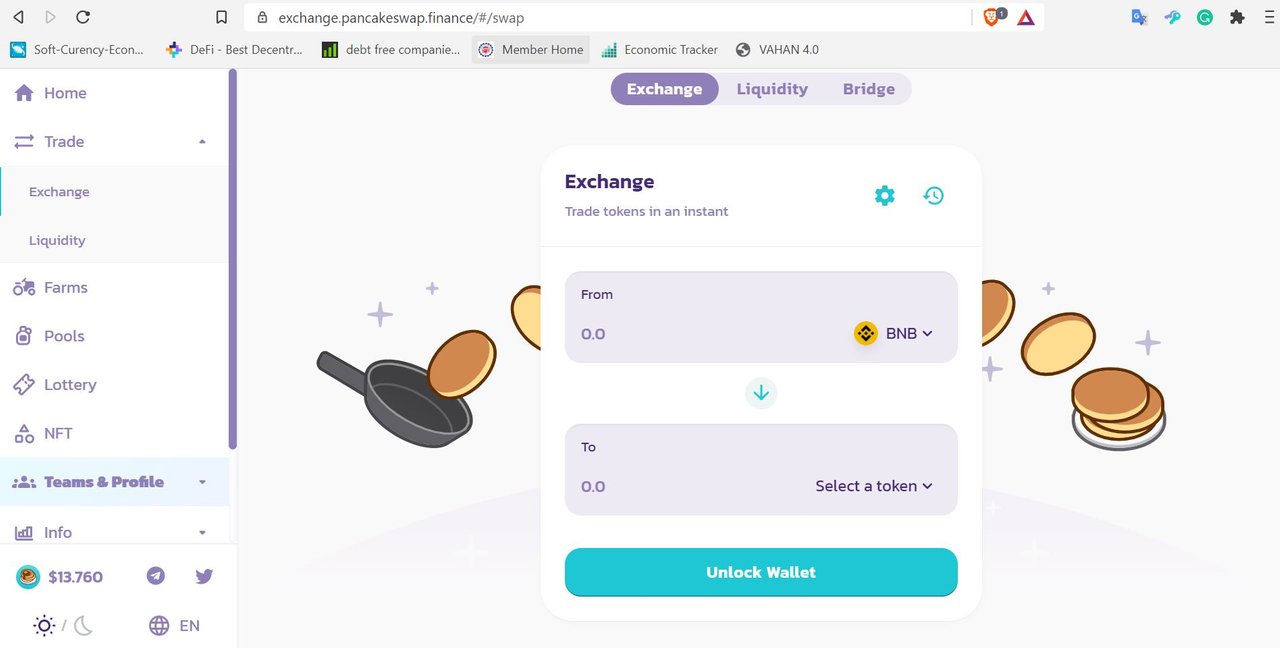This screenshot has width=1280, height=648.
Task: Switch to the Bridge tab
Action: (869, 89)
